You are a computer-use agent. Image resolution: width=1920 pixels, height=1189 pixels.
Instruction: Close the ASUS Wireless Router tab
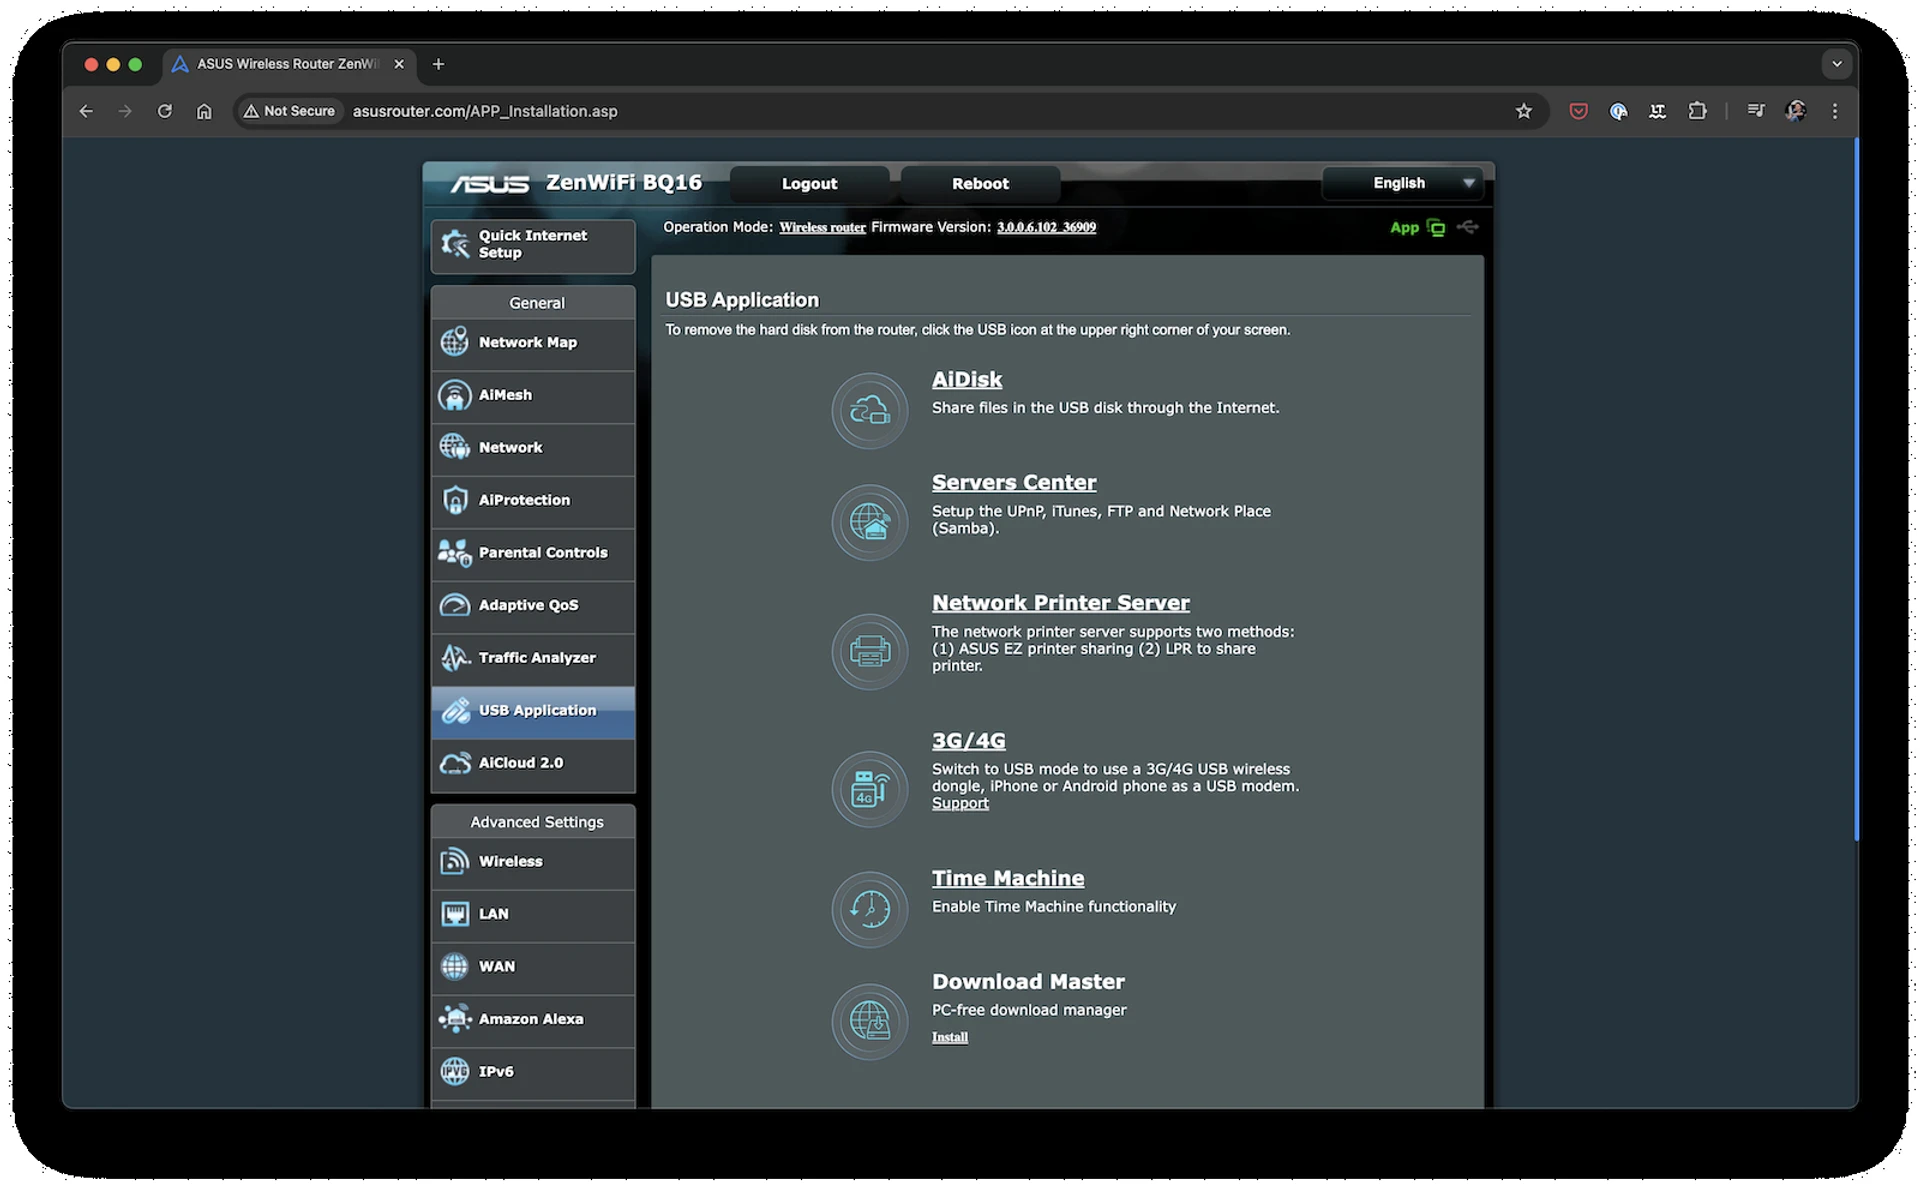click(x=399, y=64)
